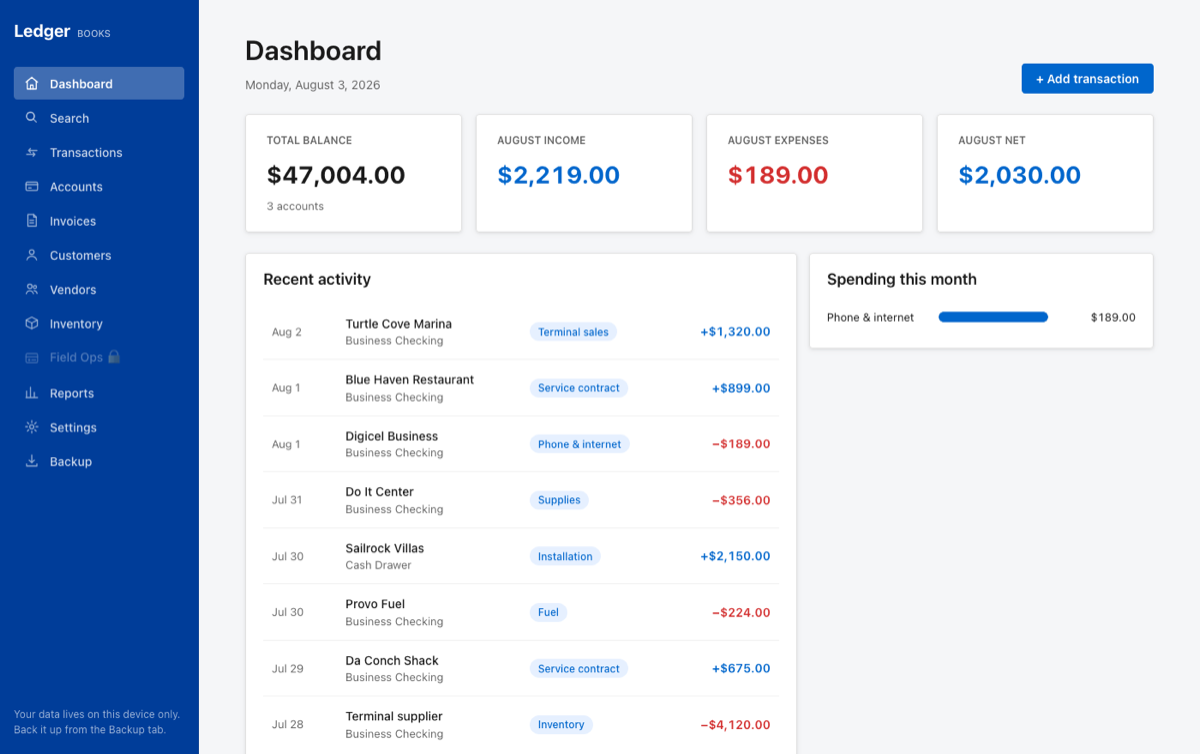Click the Search magnifier icon
The height and width of the screenshot is (754, 1200).
(32, 118)
